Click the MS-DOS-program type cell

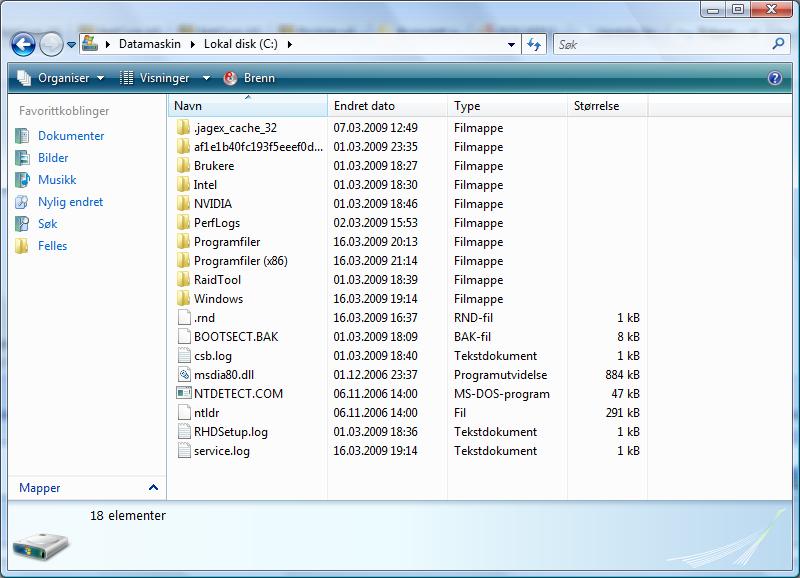[502, 394]
